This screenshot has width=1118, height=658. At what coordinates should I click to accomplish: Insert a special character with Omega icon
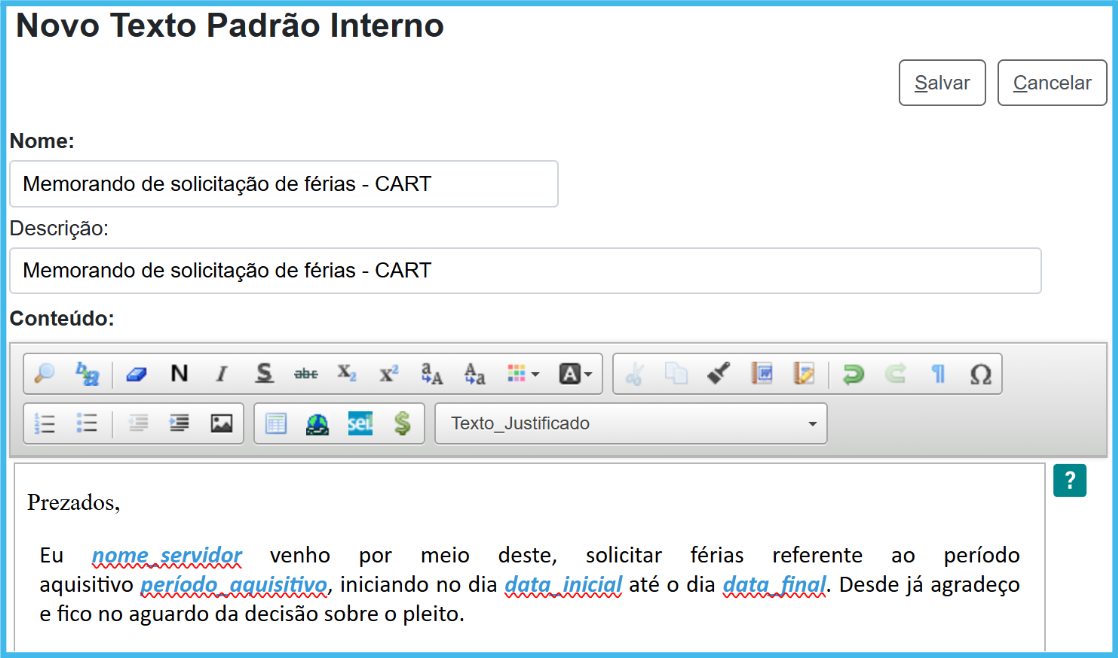(980, 374)
